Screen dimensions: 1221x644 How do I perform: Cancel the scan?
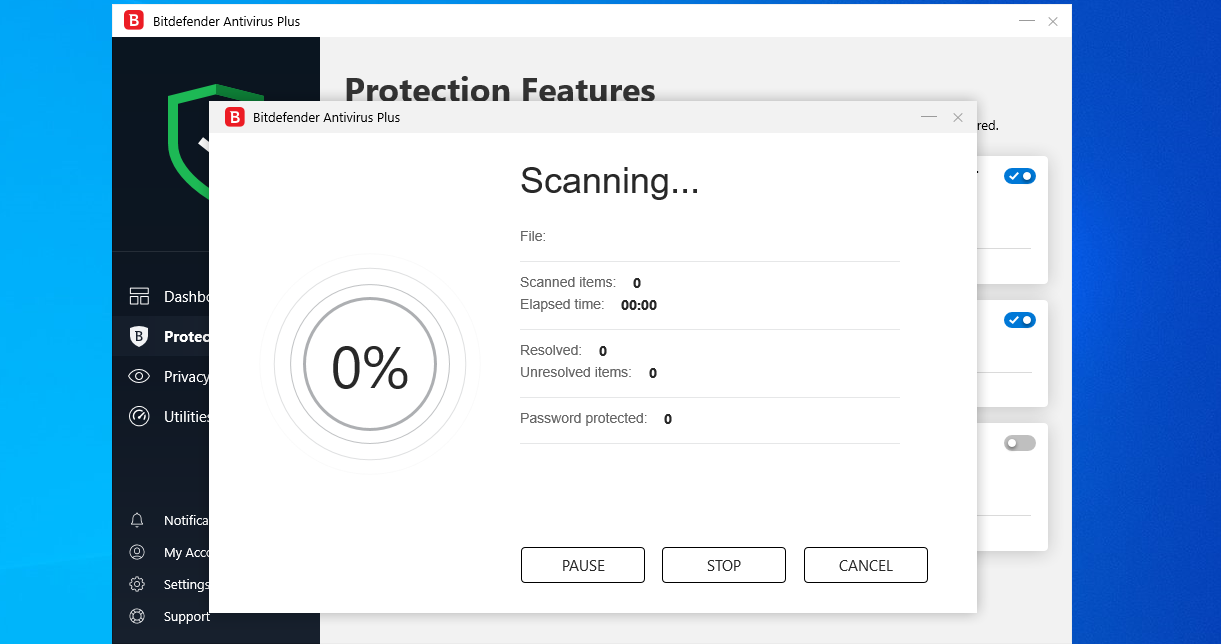point(866,565)
